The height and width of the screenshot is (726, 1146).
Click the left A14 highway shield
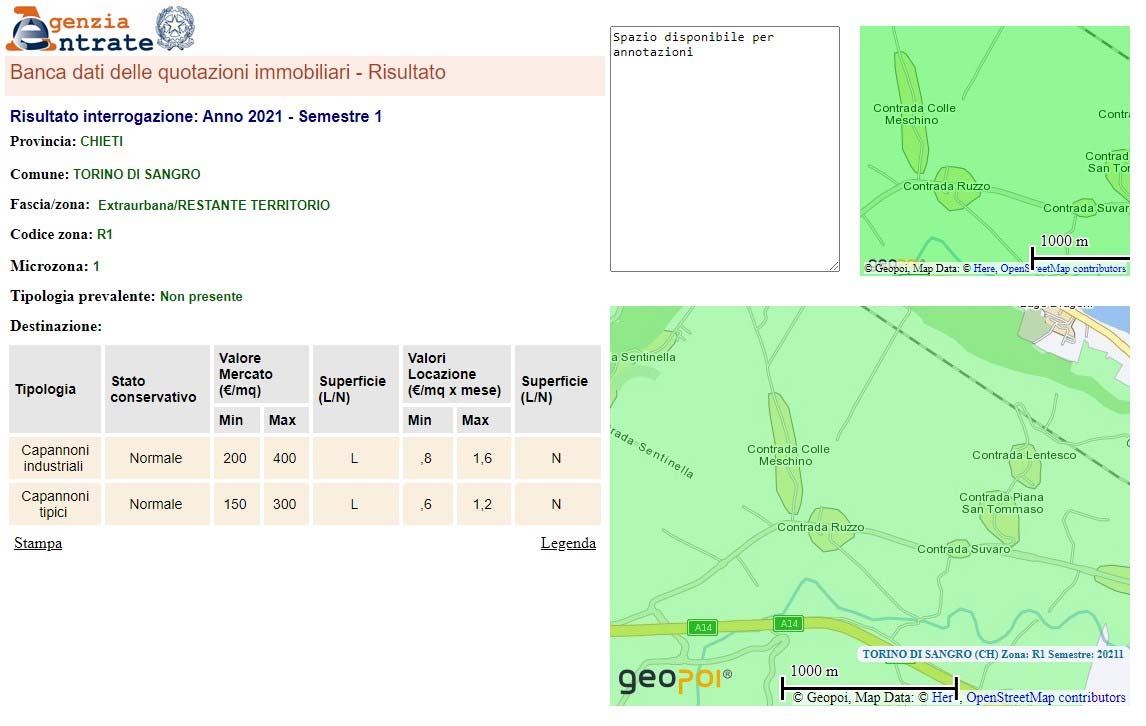pyautogui.click(x=703, y=627)
